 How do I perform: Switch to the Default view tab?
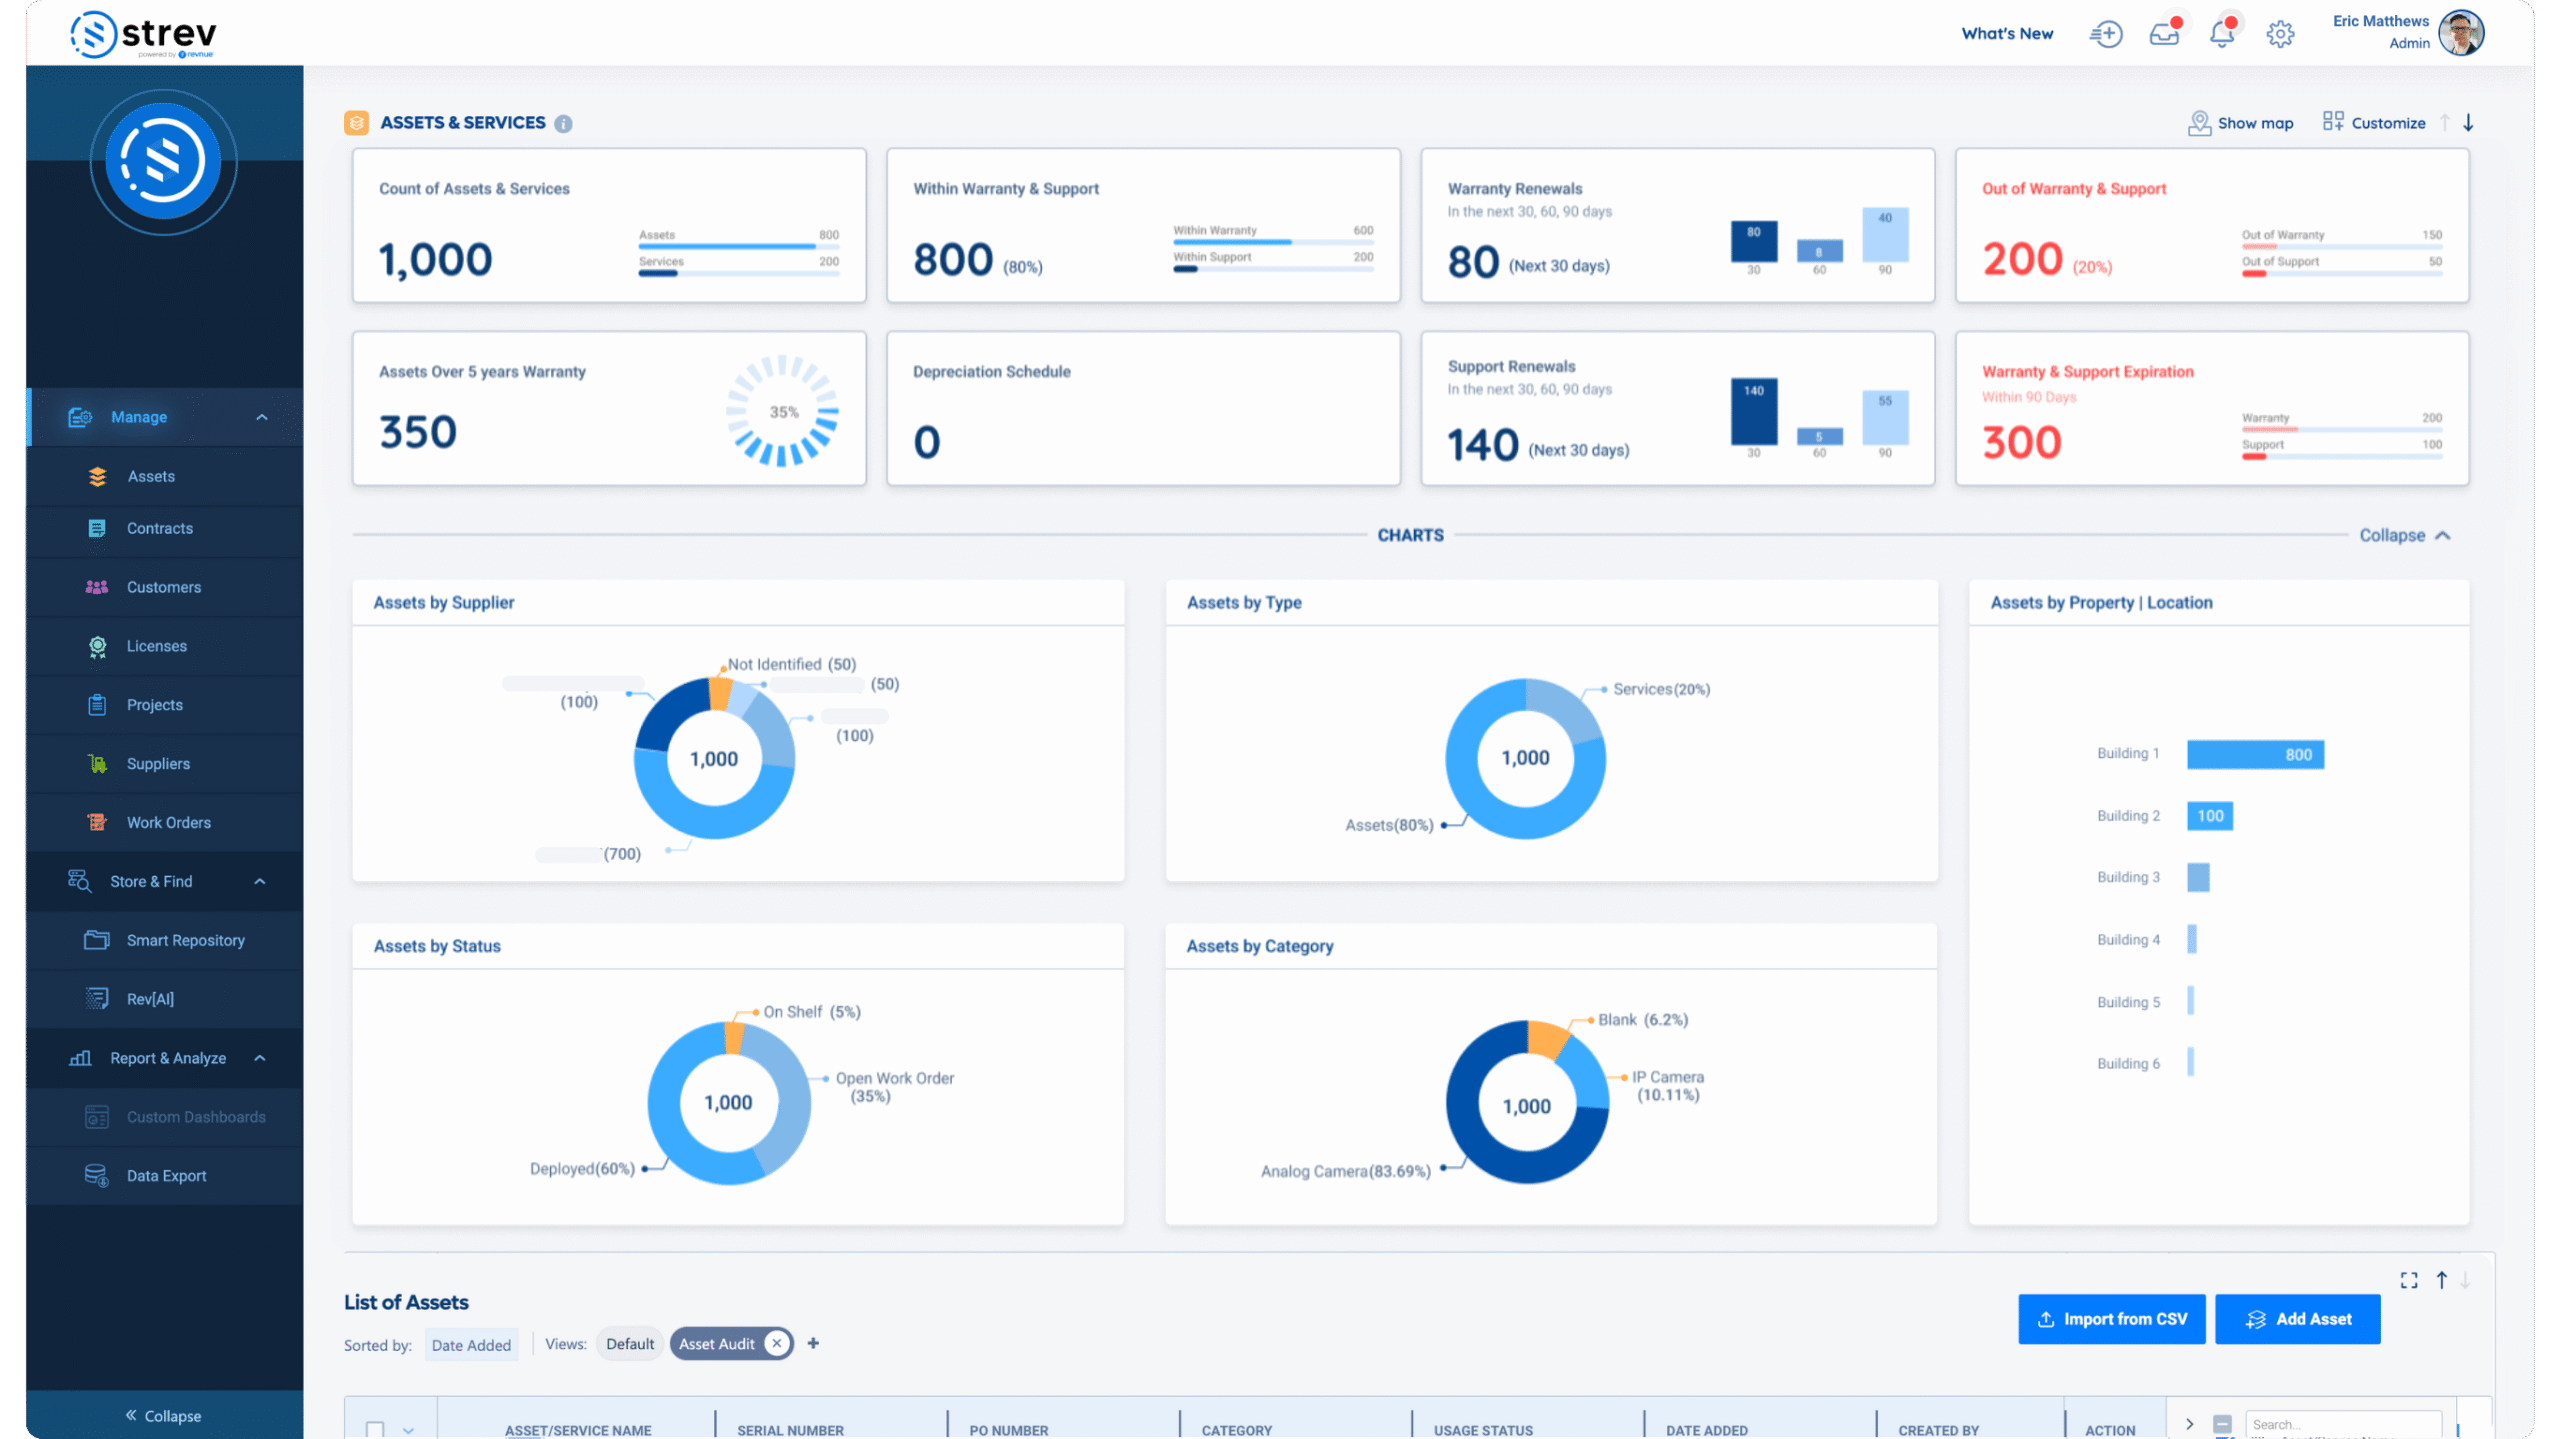pos(629,1343)
